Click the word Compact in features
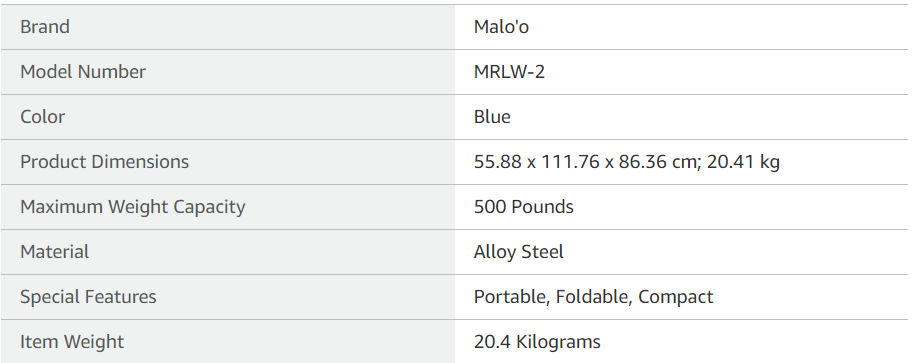Screen dimensions: 917x363 click(675, 298)
